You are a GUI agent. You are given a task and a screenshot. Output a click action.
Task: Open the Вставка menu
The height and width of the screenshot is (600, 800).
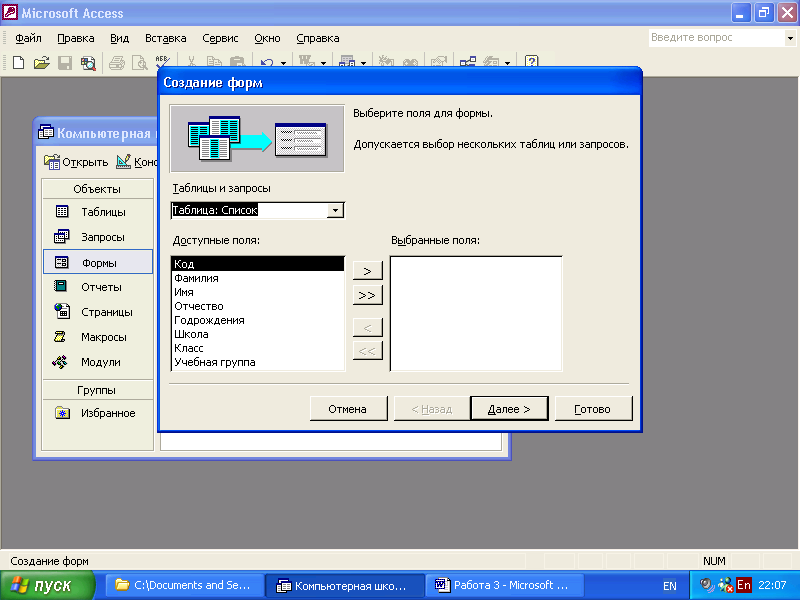tap(165, 38)
